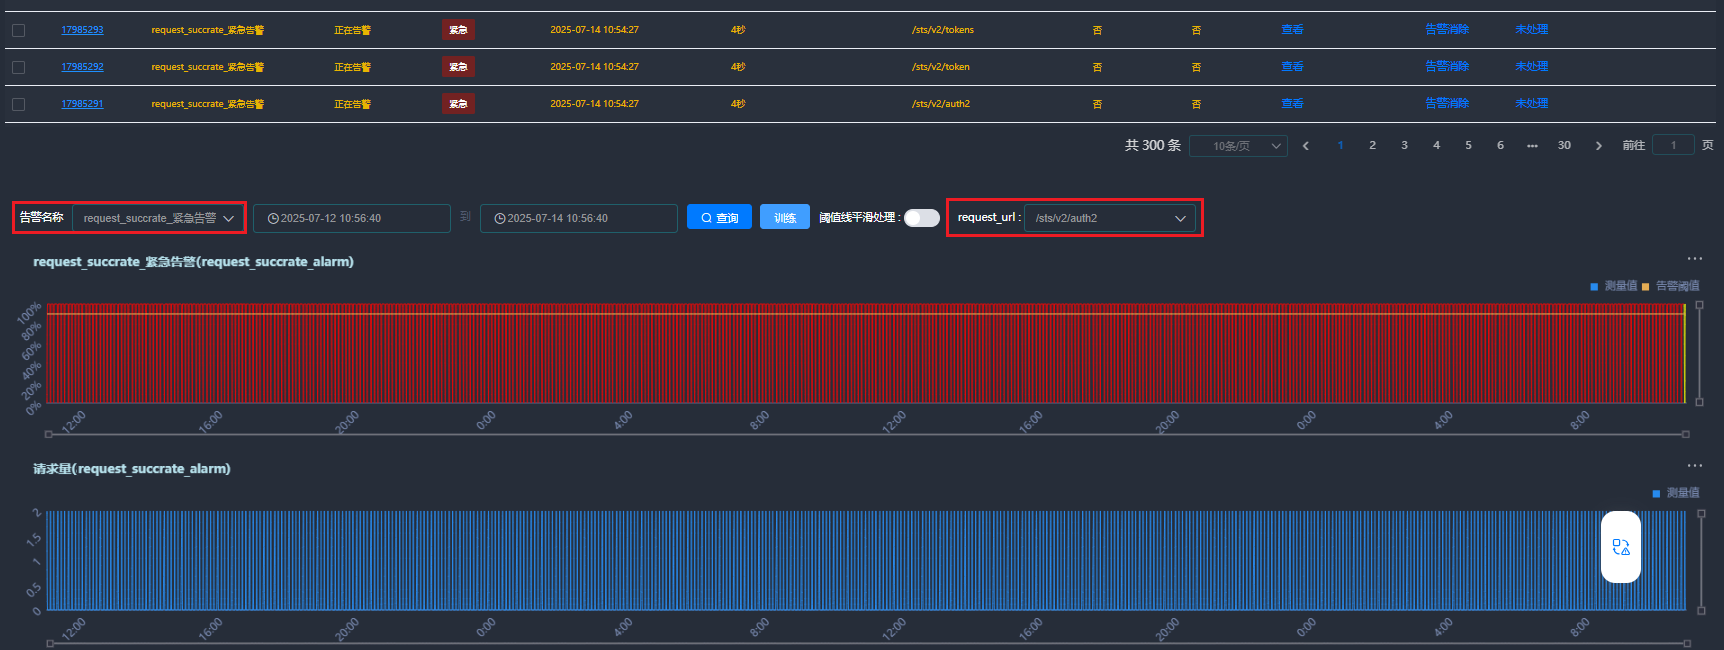
Task: Toggle the blue 测量值 legend in success rate chart
Action: 1613,286
